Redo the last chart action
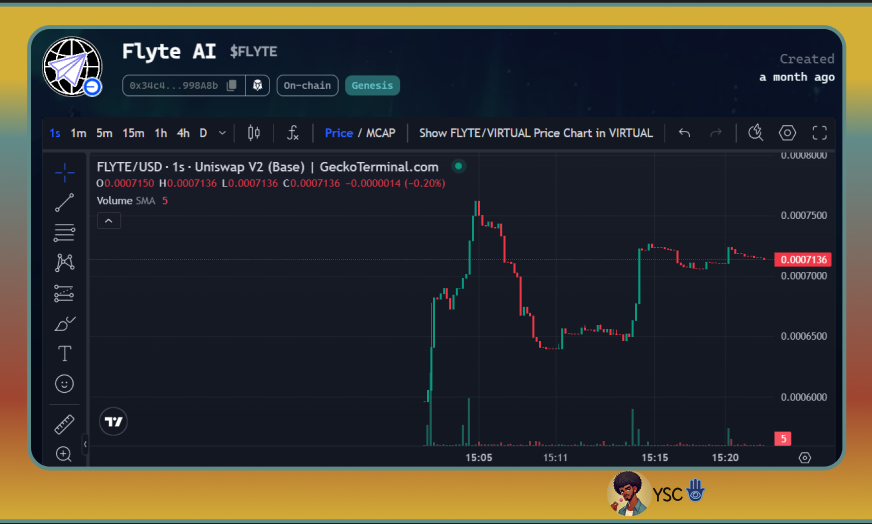Image resolution: width=872 pixels, height=524 pixels. coord(716,133)
